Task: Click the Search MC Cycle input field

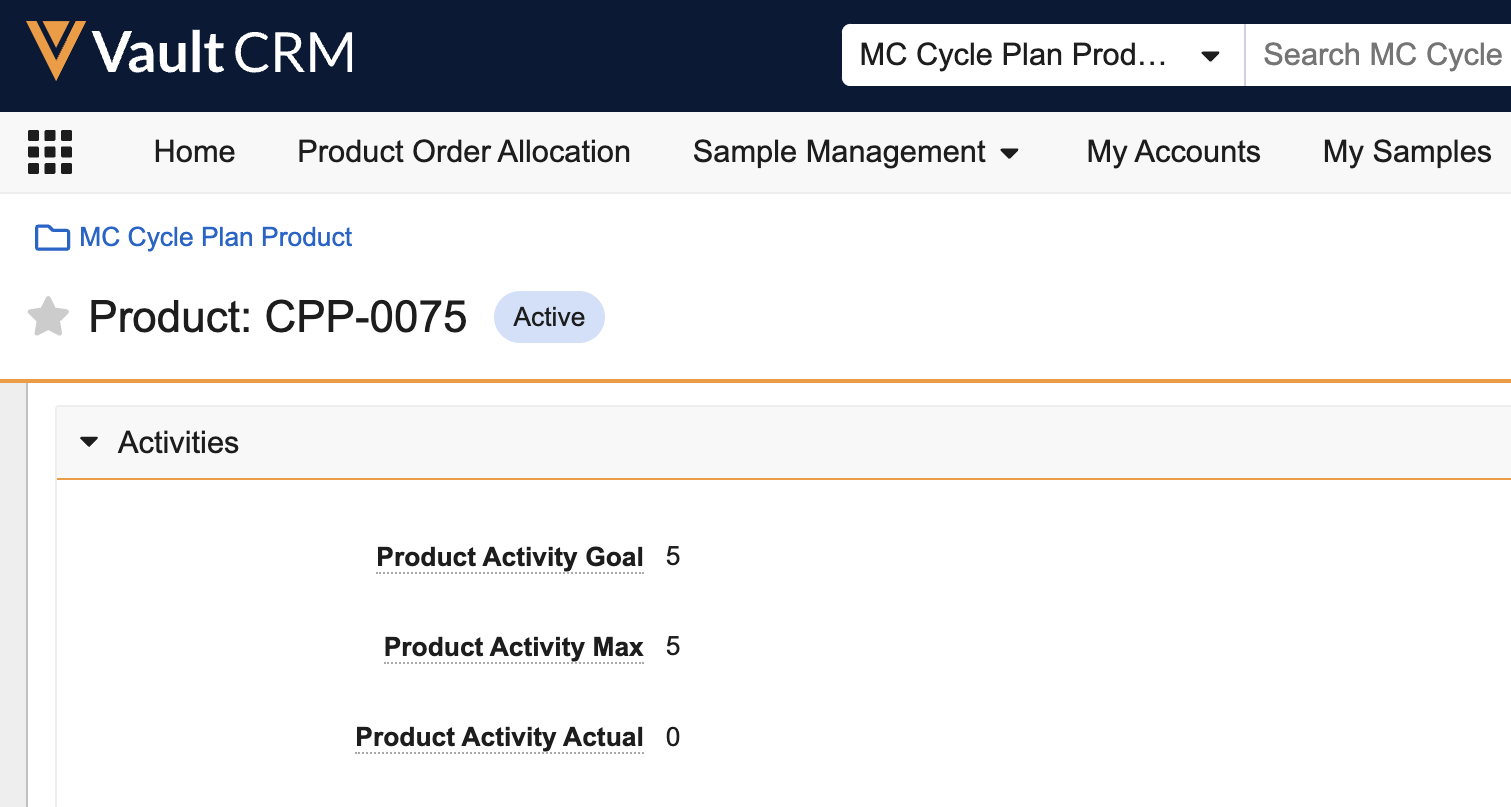Action: click(1380, 55)
